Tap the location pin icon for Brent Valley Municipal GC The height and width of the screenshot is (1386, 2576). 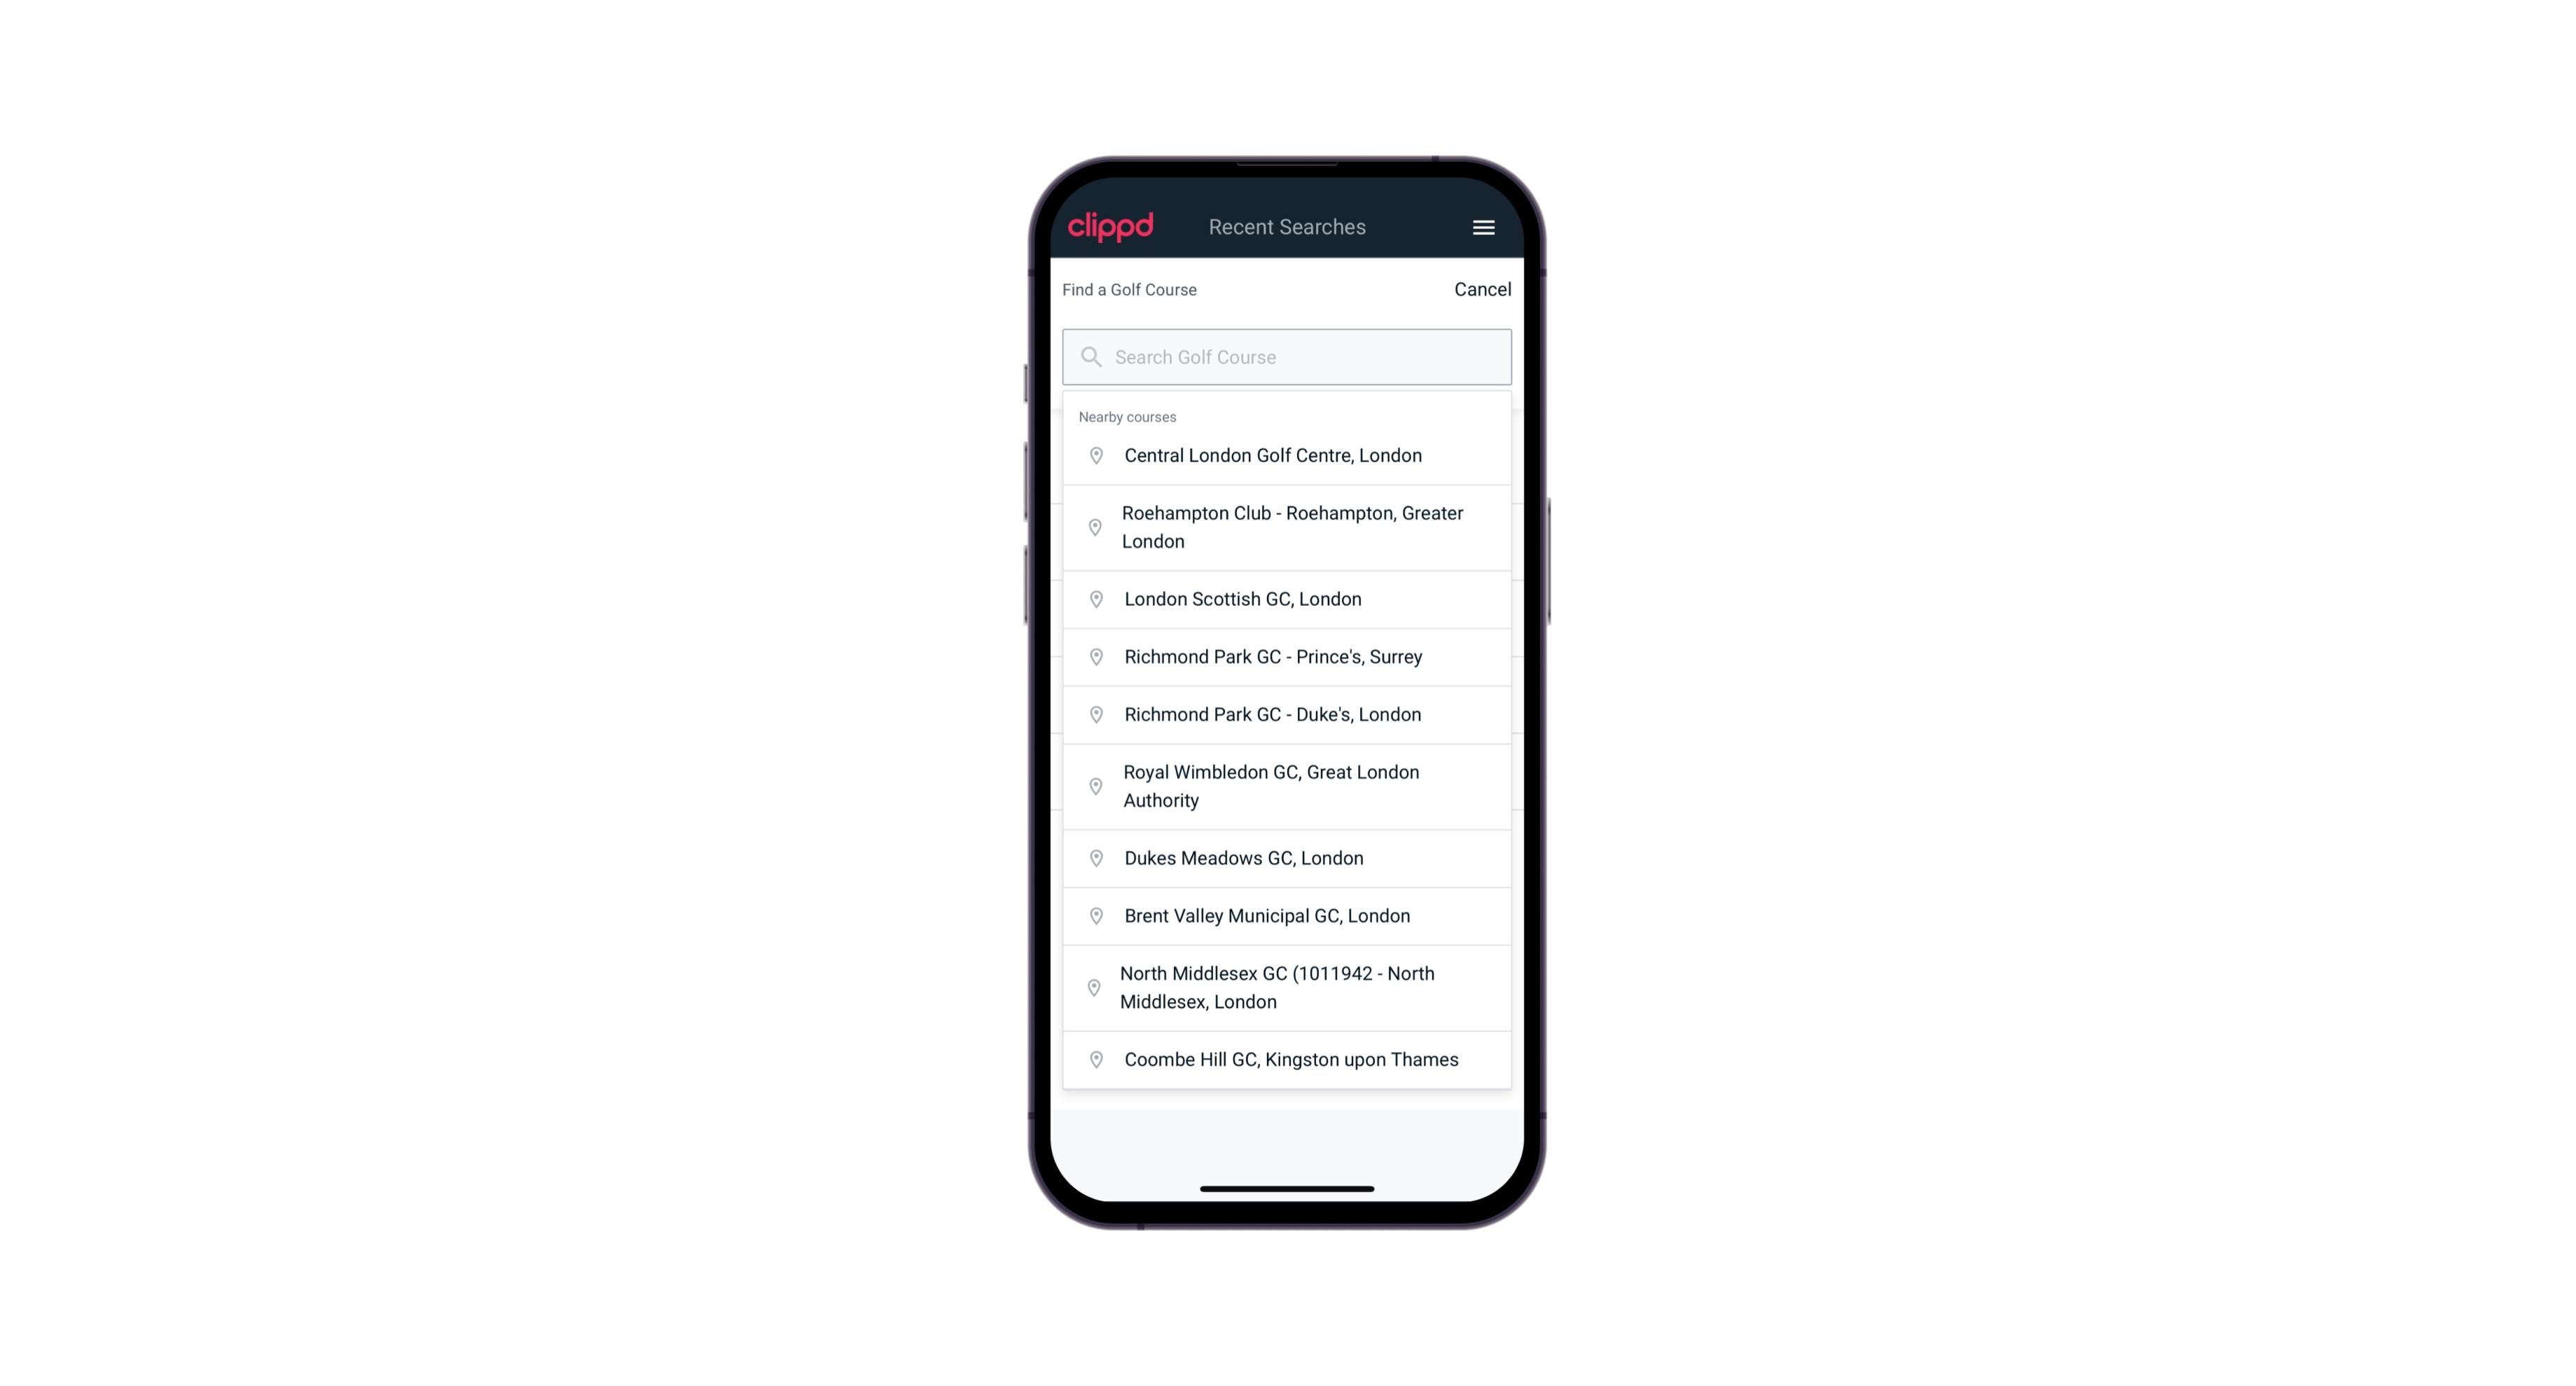point(1092,915)
